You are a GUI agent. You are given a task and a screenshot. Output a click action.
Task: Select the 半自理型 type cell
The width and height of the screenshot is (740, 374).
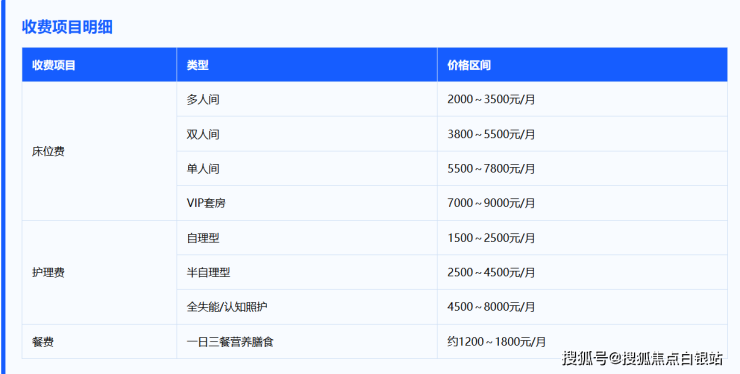[307, 272]
